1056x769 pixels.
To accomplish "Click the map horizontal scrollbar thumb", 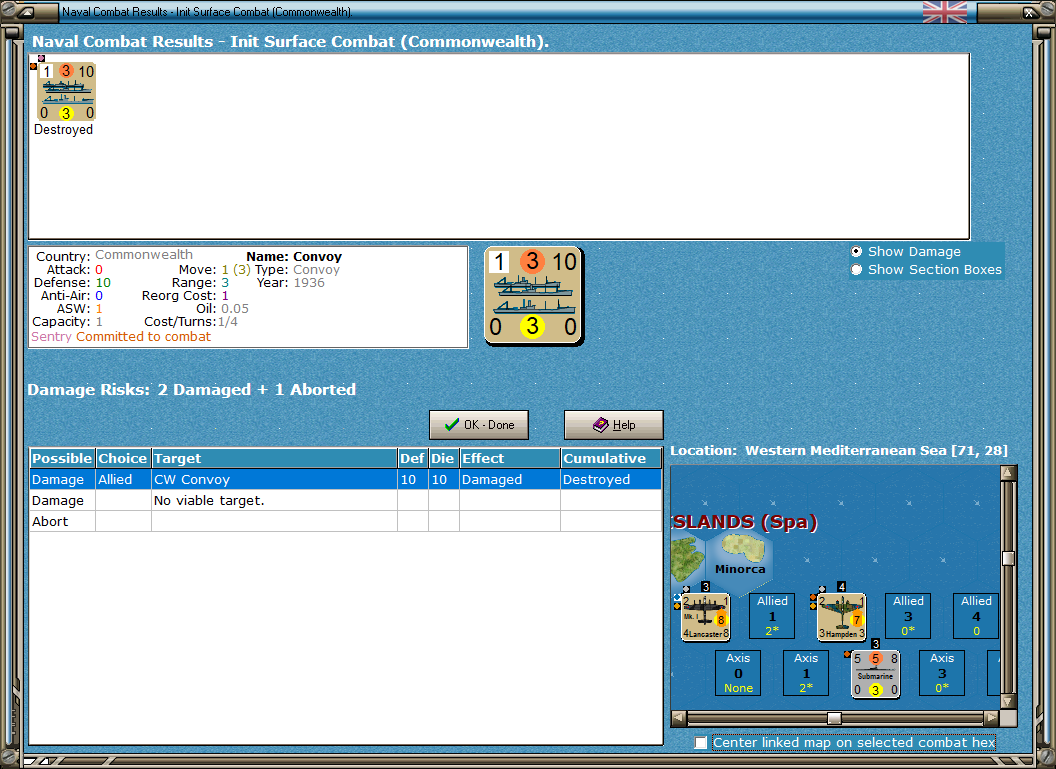I will click(834, 718).
